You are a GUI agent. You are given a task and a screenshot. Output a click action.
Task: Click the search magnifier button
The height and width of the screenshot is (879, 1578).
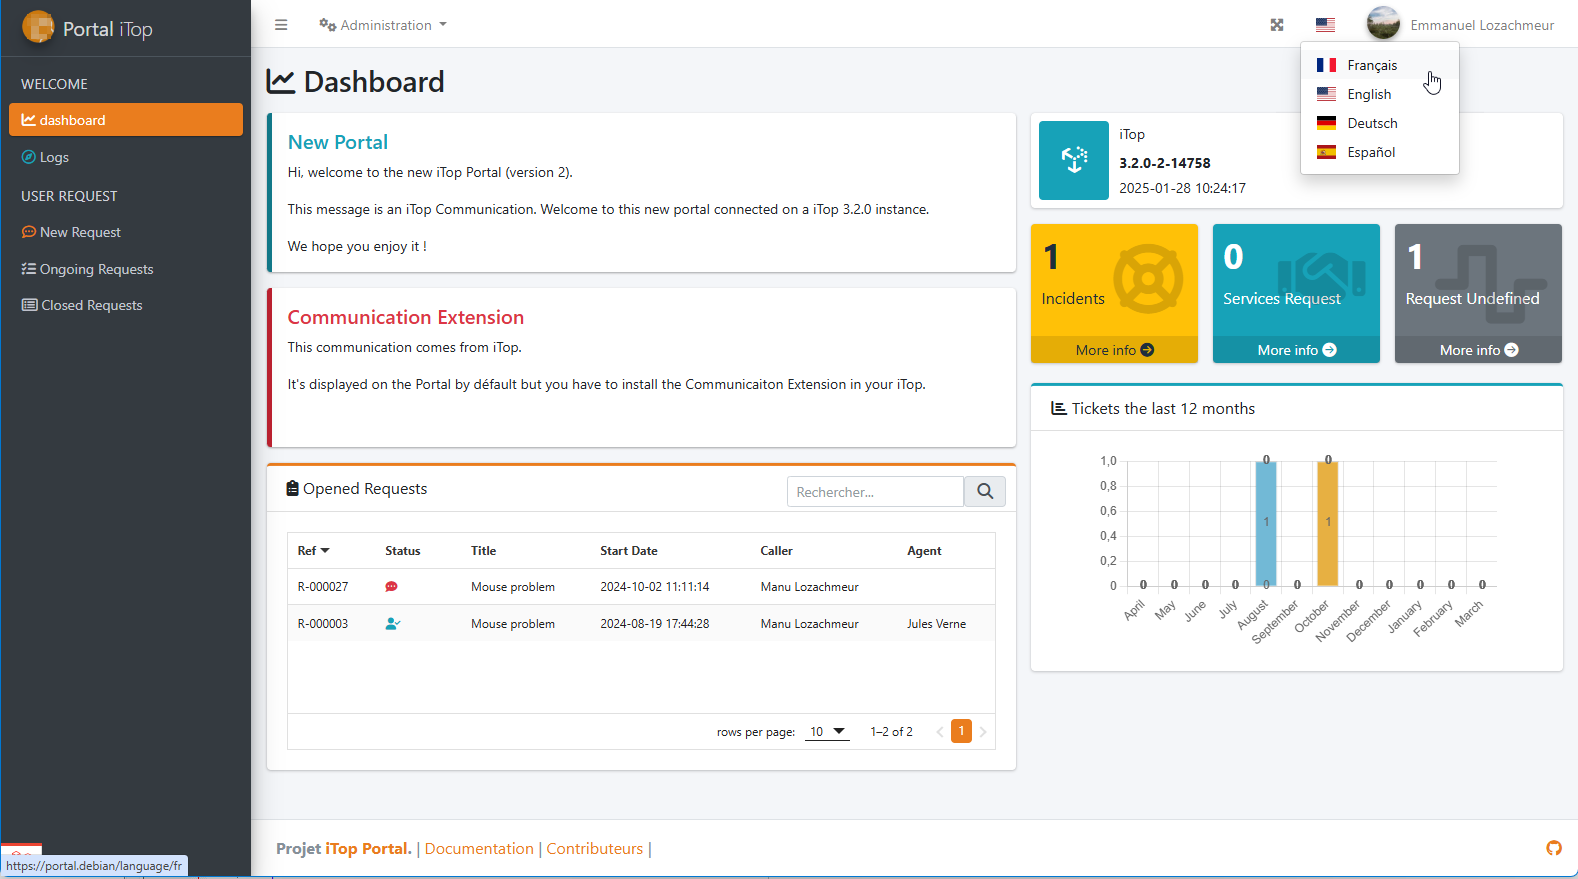pyautogui.click(x=985, y=491)
